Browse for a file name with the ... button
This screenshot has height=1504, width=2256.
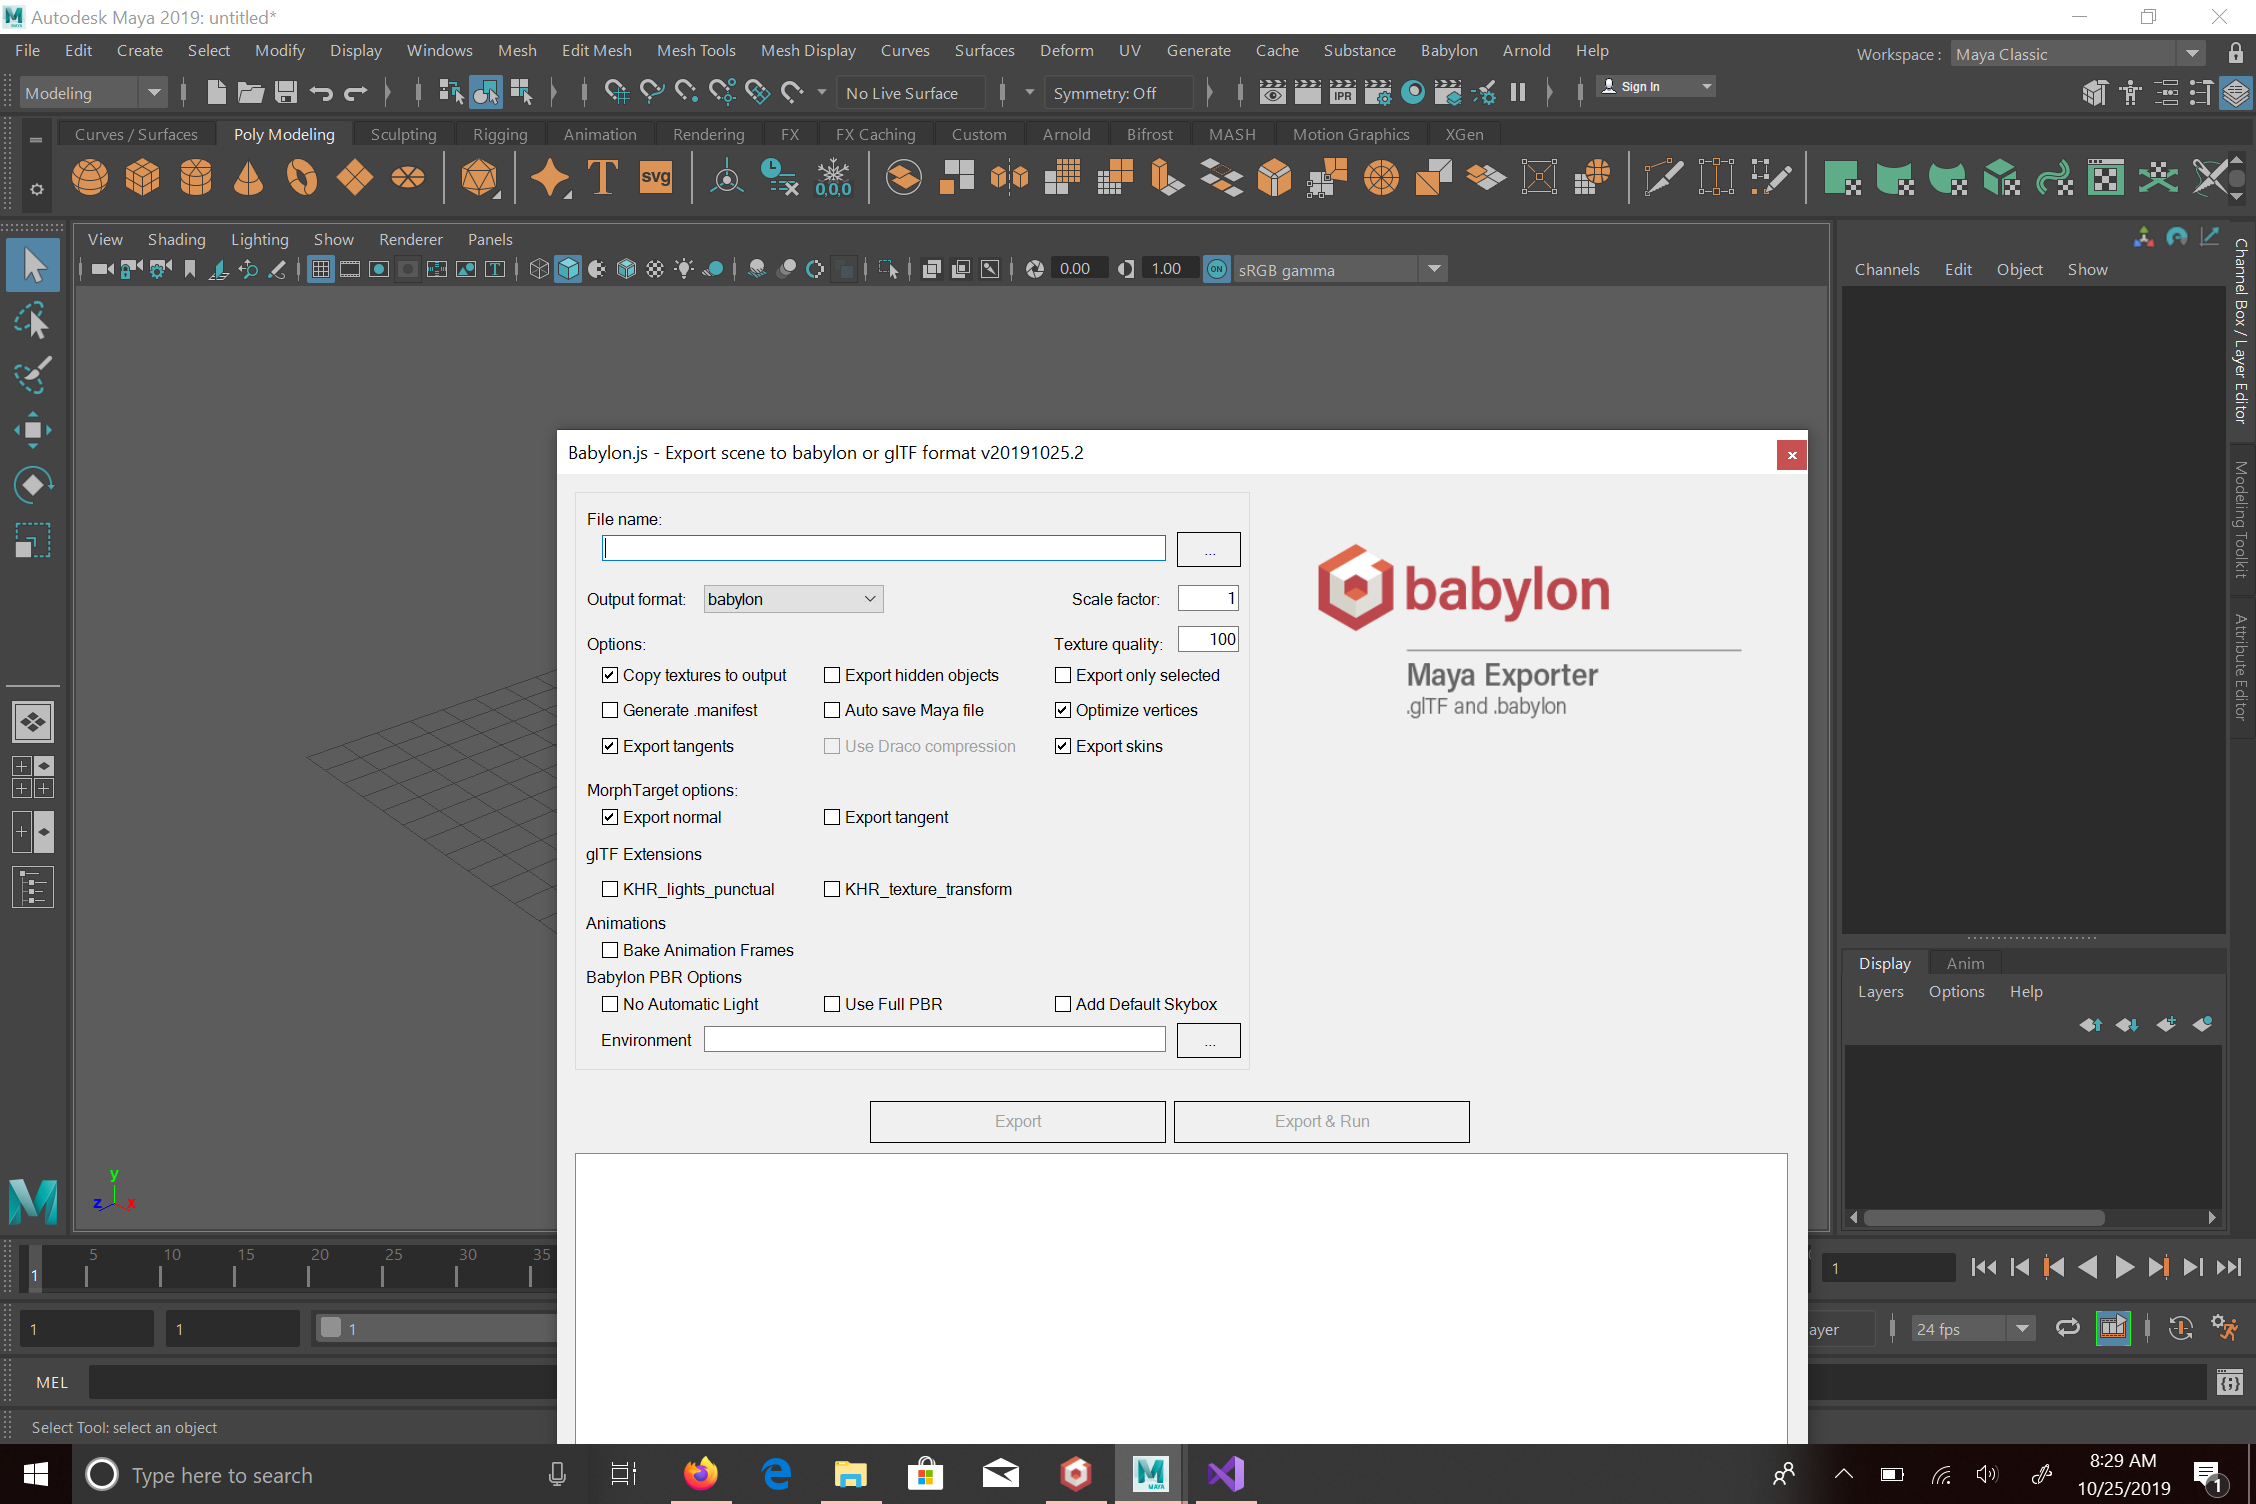(1208, 548)
